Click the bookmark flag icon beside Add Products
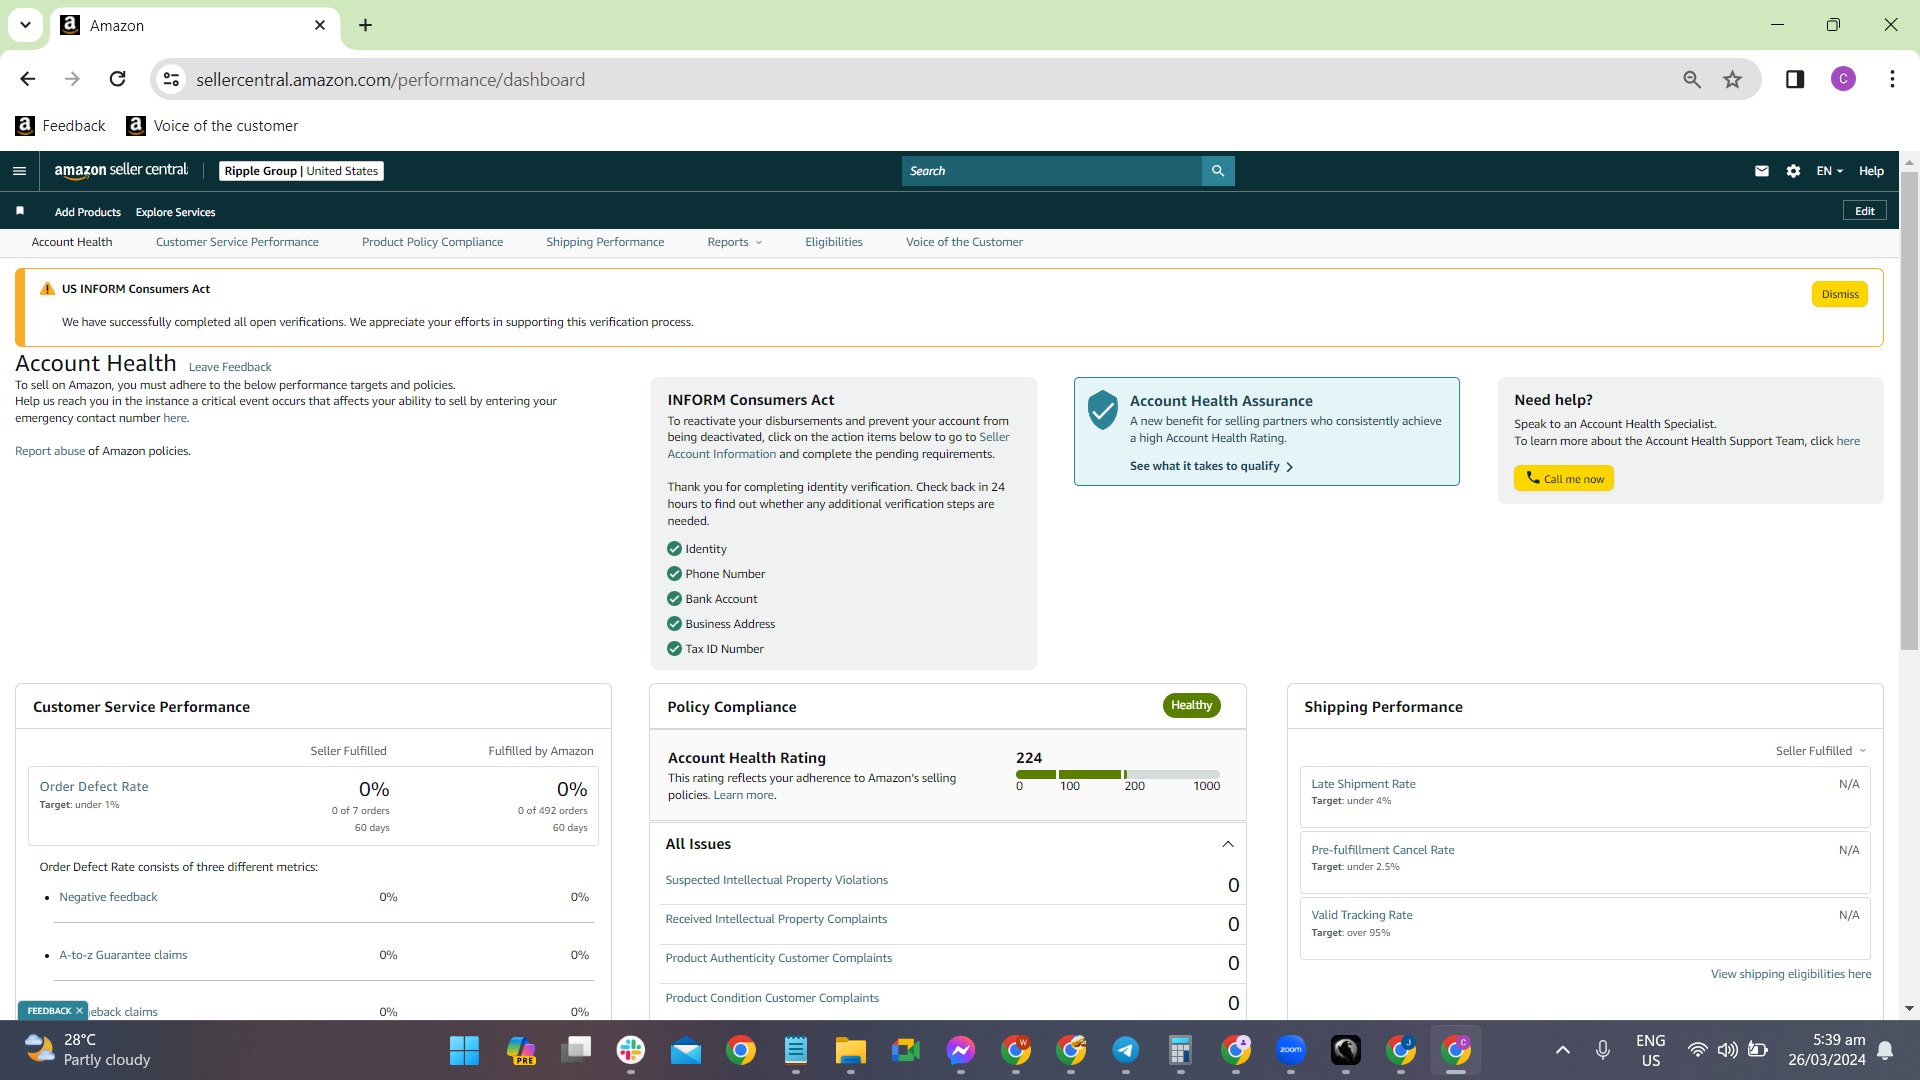This screenshot has height=1080, width=1920. 20,211
